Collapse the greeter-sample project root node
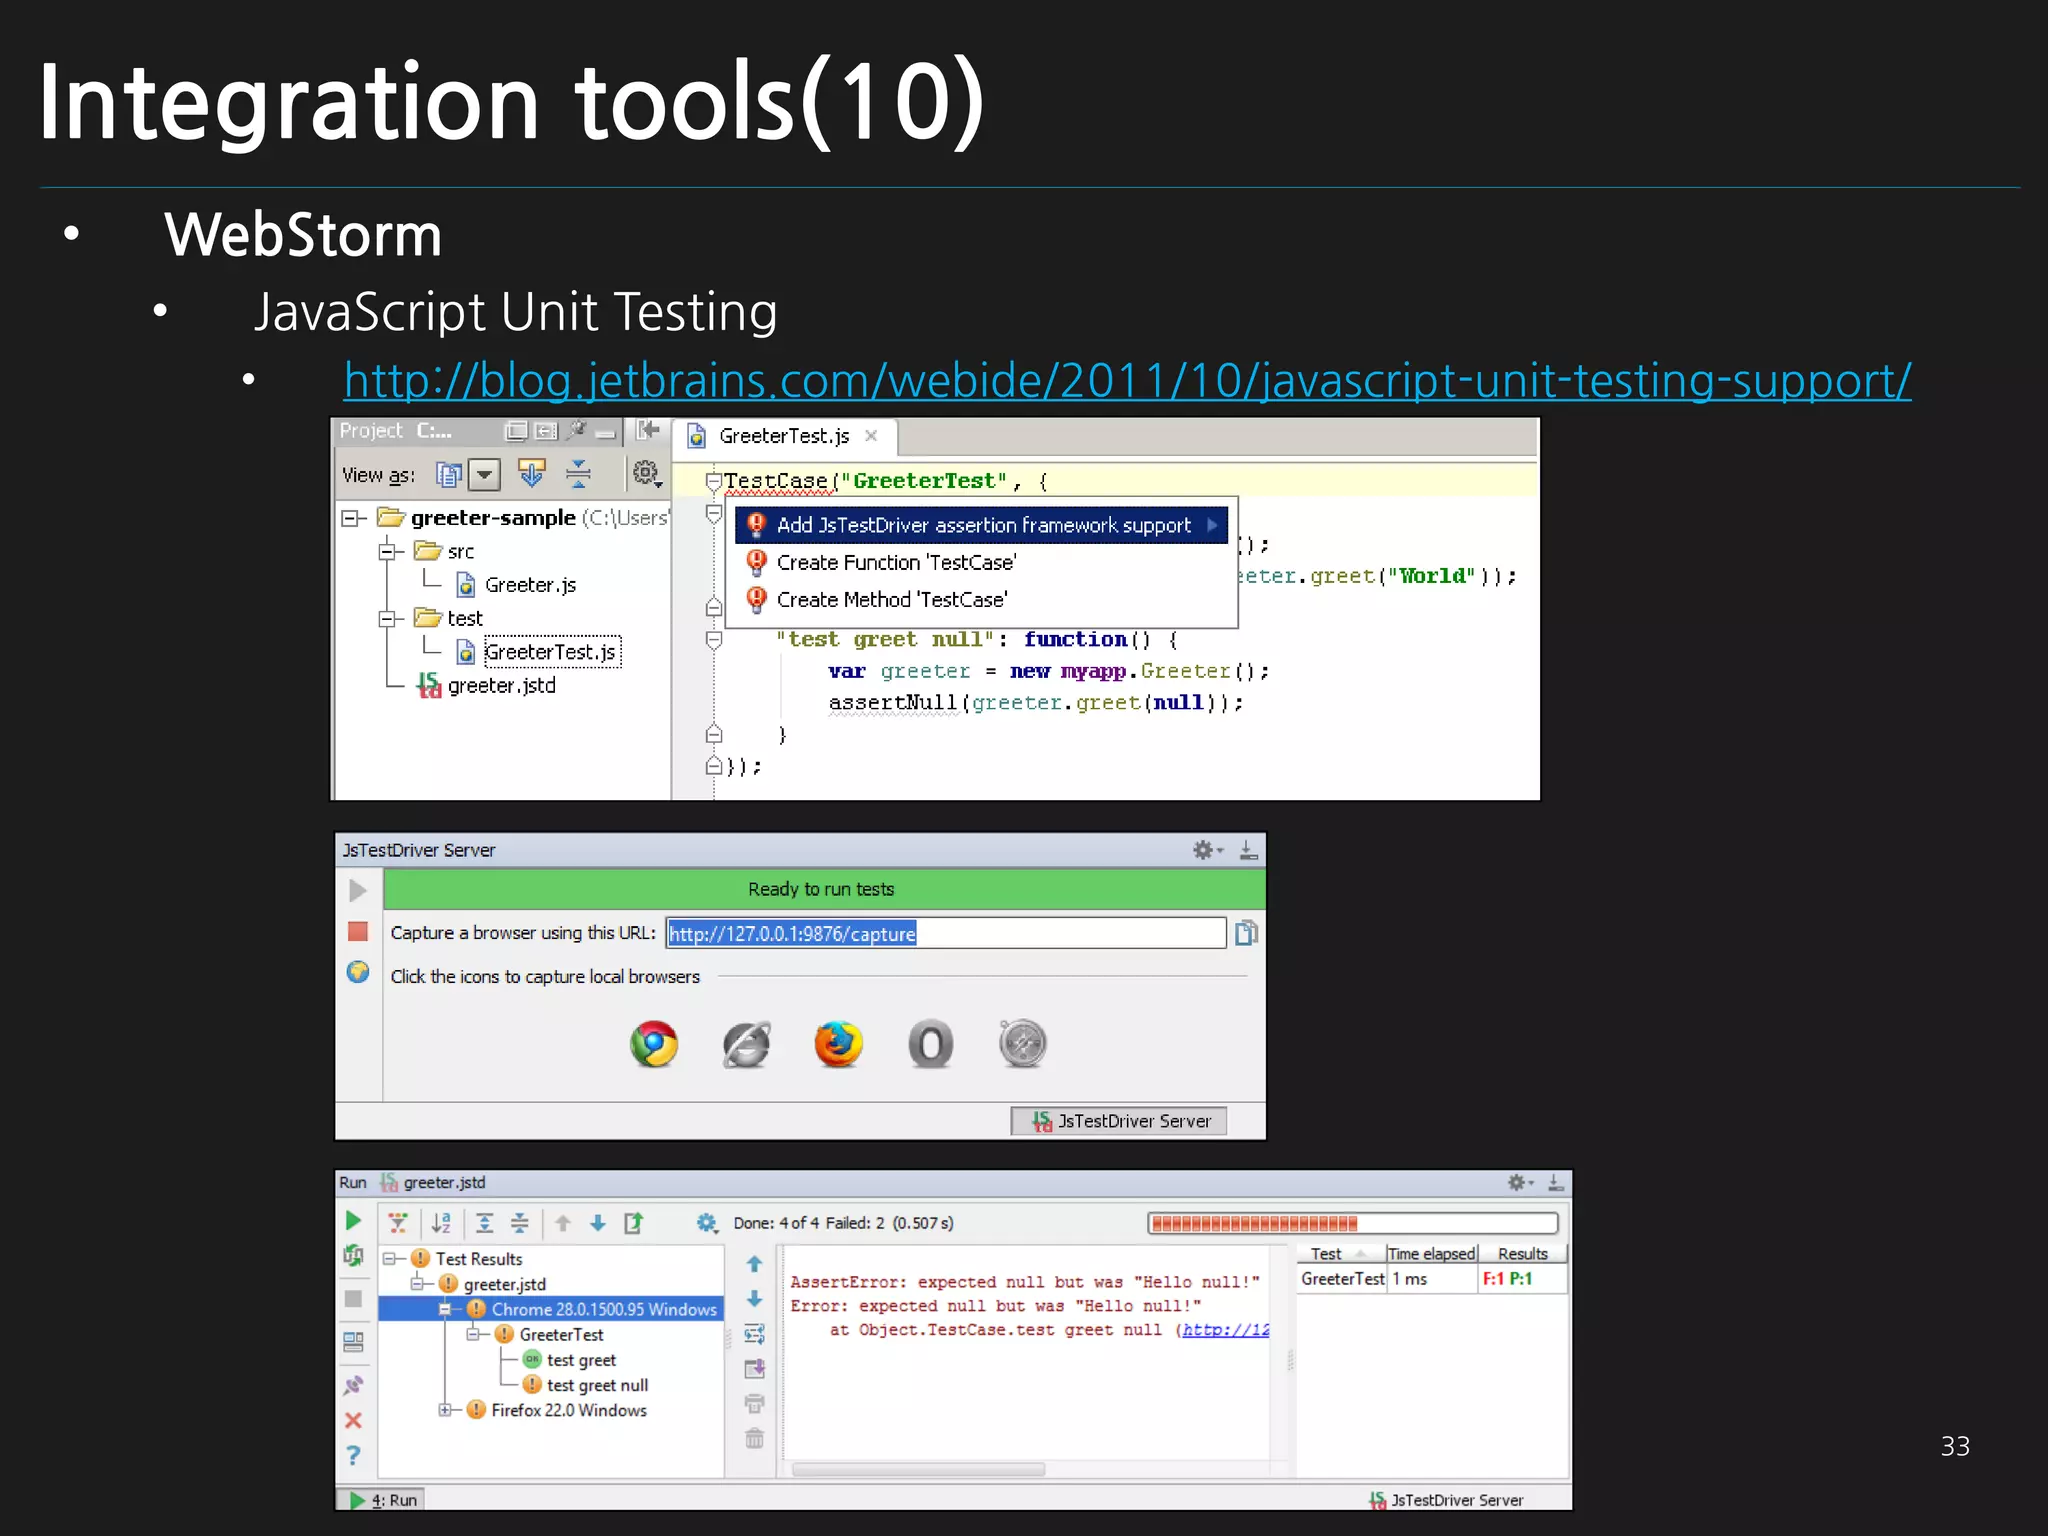The width and height of the screenshot is (2048, 1536). (351, 518)
